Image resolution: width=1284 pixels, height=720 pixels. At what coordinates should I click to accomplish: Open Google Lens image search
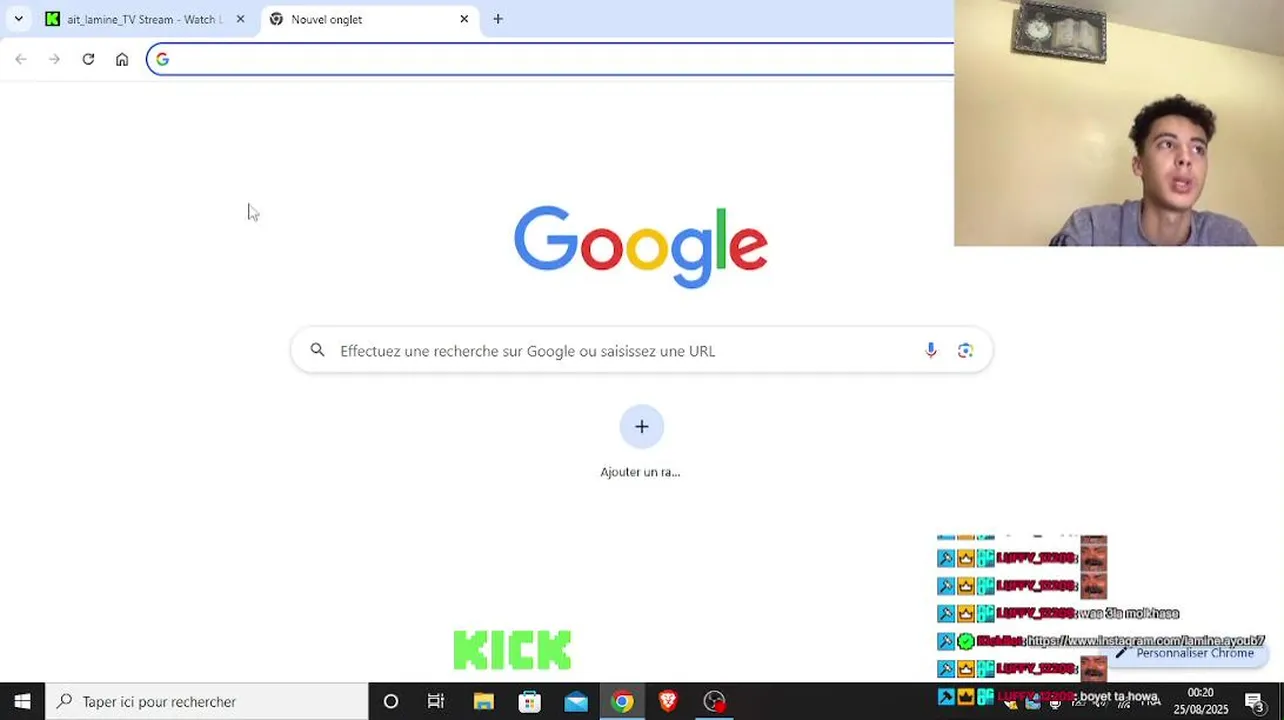coord(965,350)
